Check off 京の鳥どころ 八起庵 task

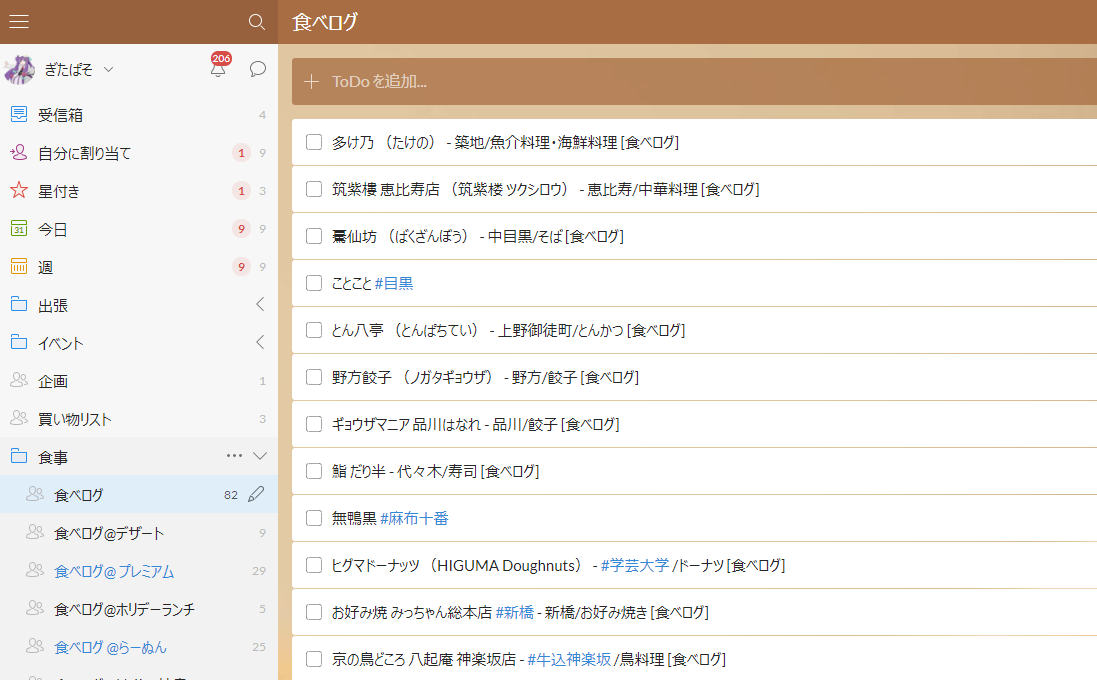314,658
